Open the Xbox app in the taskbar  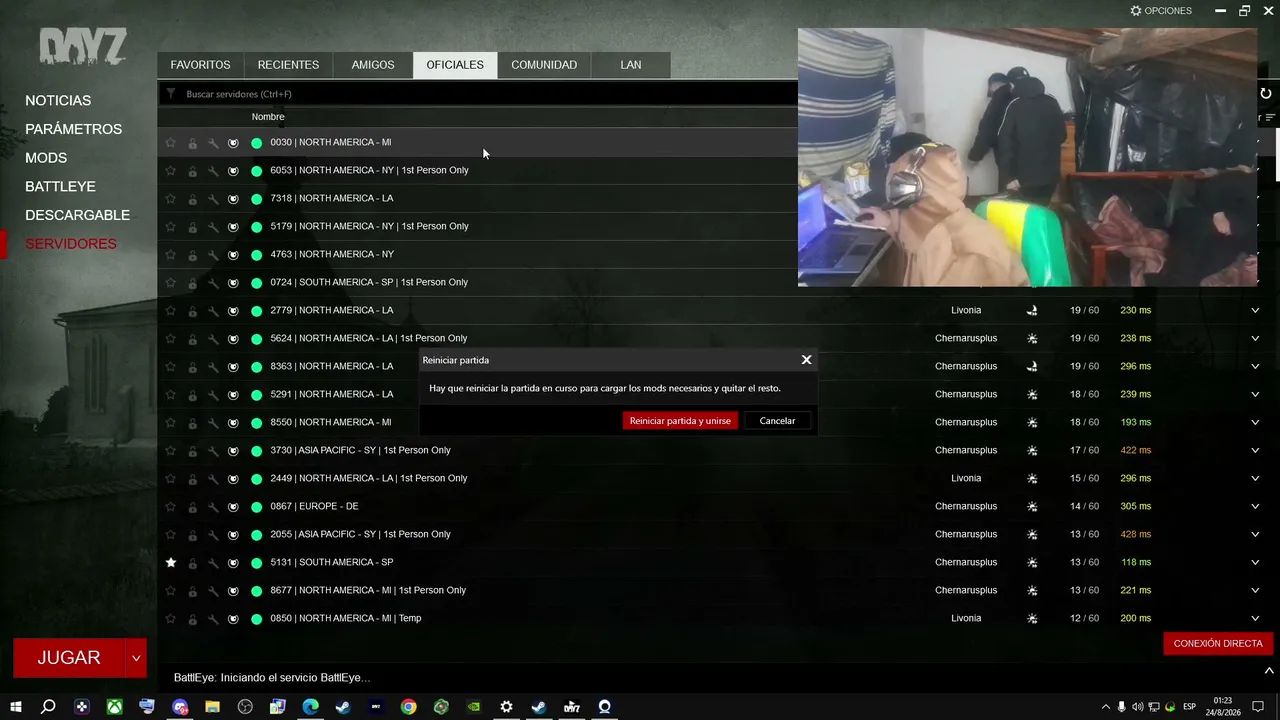coord(115,707)
